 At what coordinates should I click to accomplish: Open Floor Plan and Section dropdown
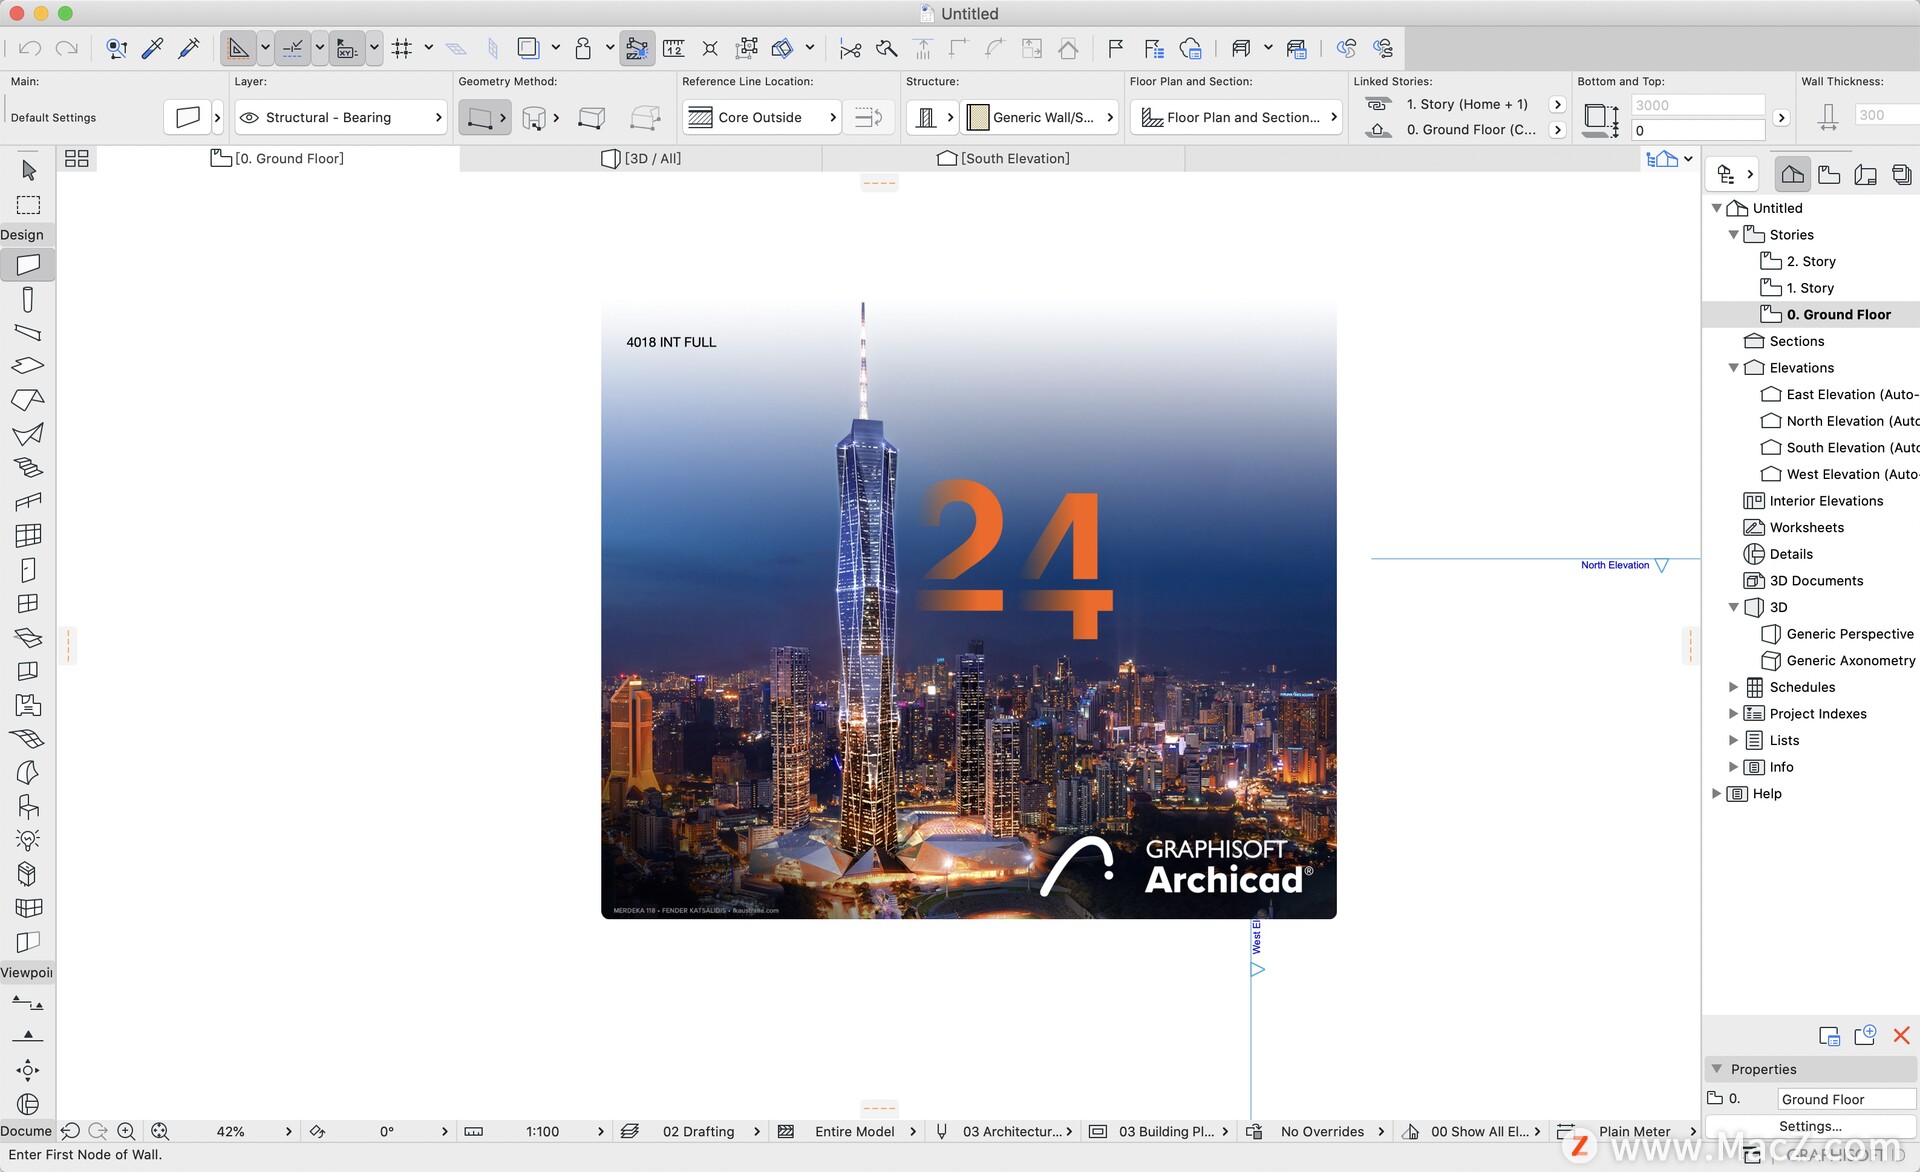coord(1238,117)
